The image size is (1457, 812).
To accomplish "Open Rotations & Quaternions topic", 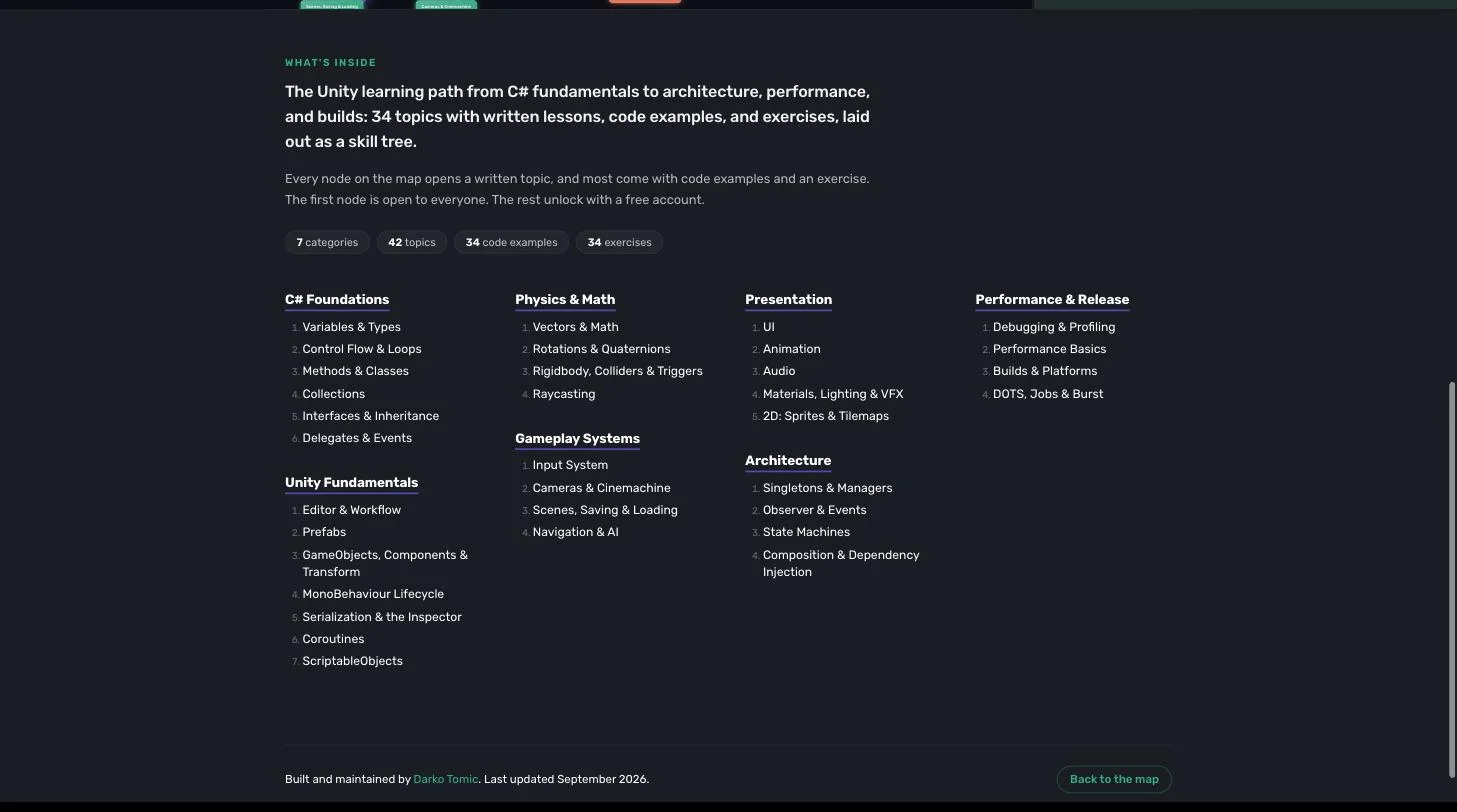I will [601, 349].
